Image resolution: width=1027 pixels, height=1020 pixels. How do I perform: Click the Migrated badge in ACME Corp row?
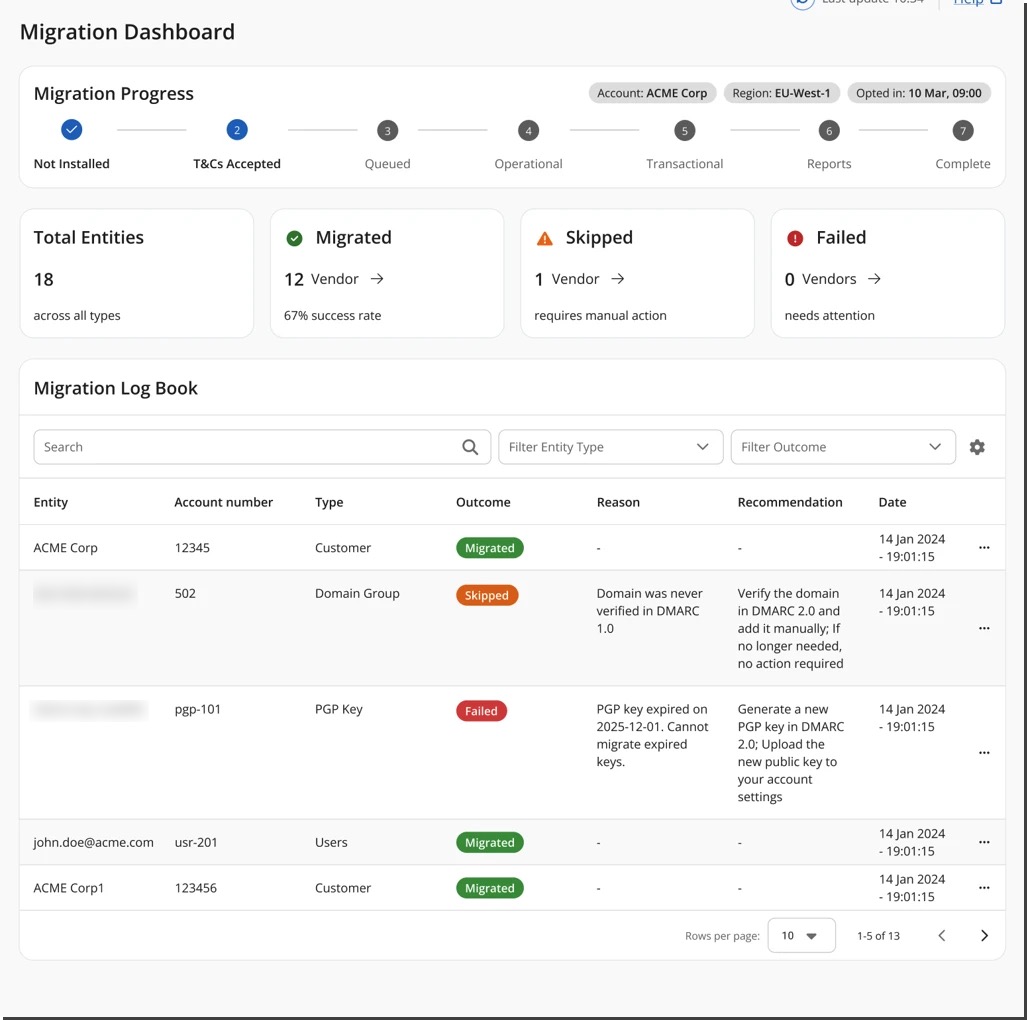(489, 548)
